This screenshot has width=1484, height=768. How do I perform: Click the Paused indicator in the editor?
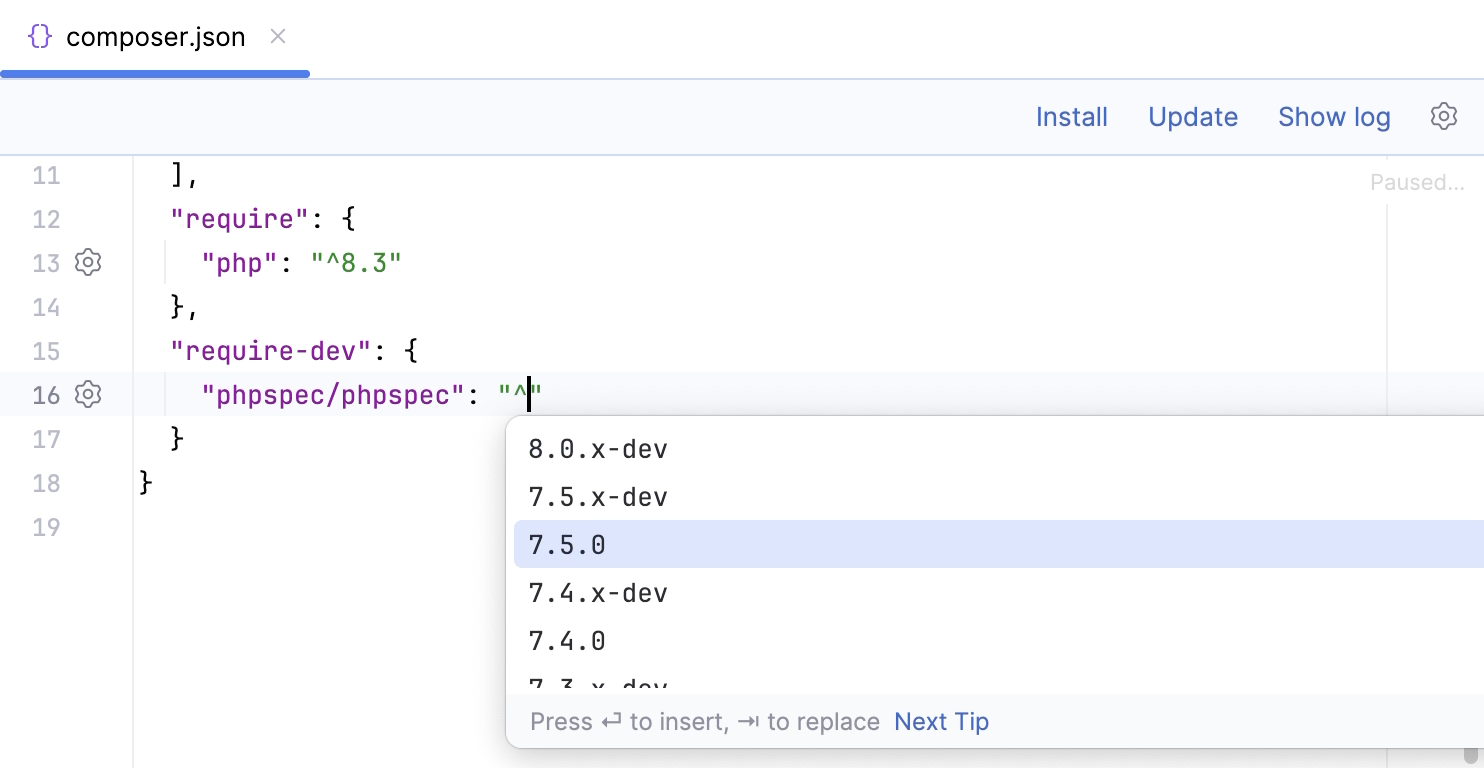click(1419, 182)
